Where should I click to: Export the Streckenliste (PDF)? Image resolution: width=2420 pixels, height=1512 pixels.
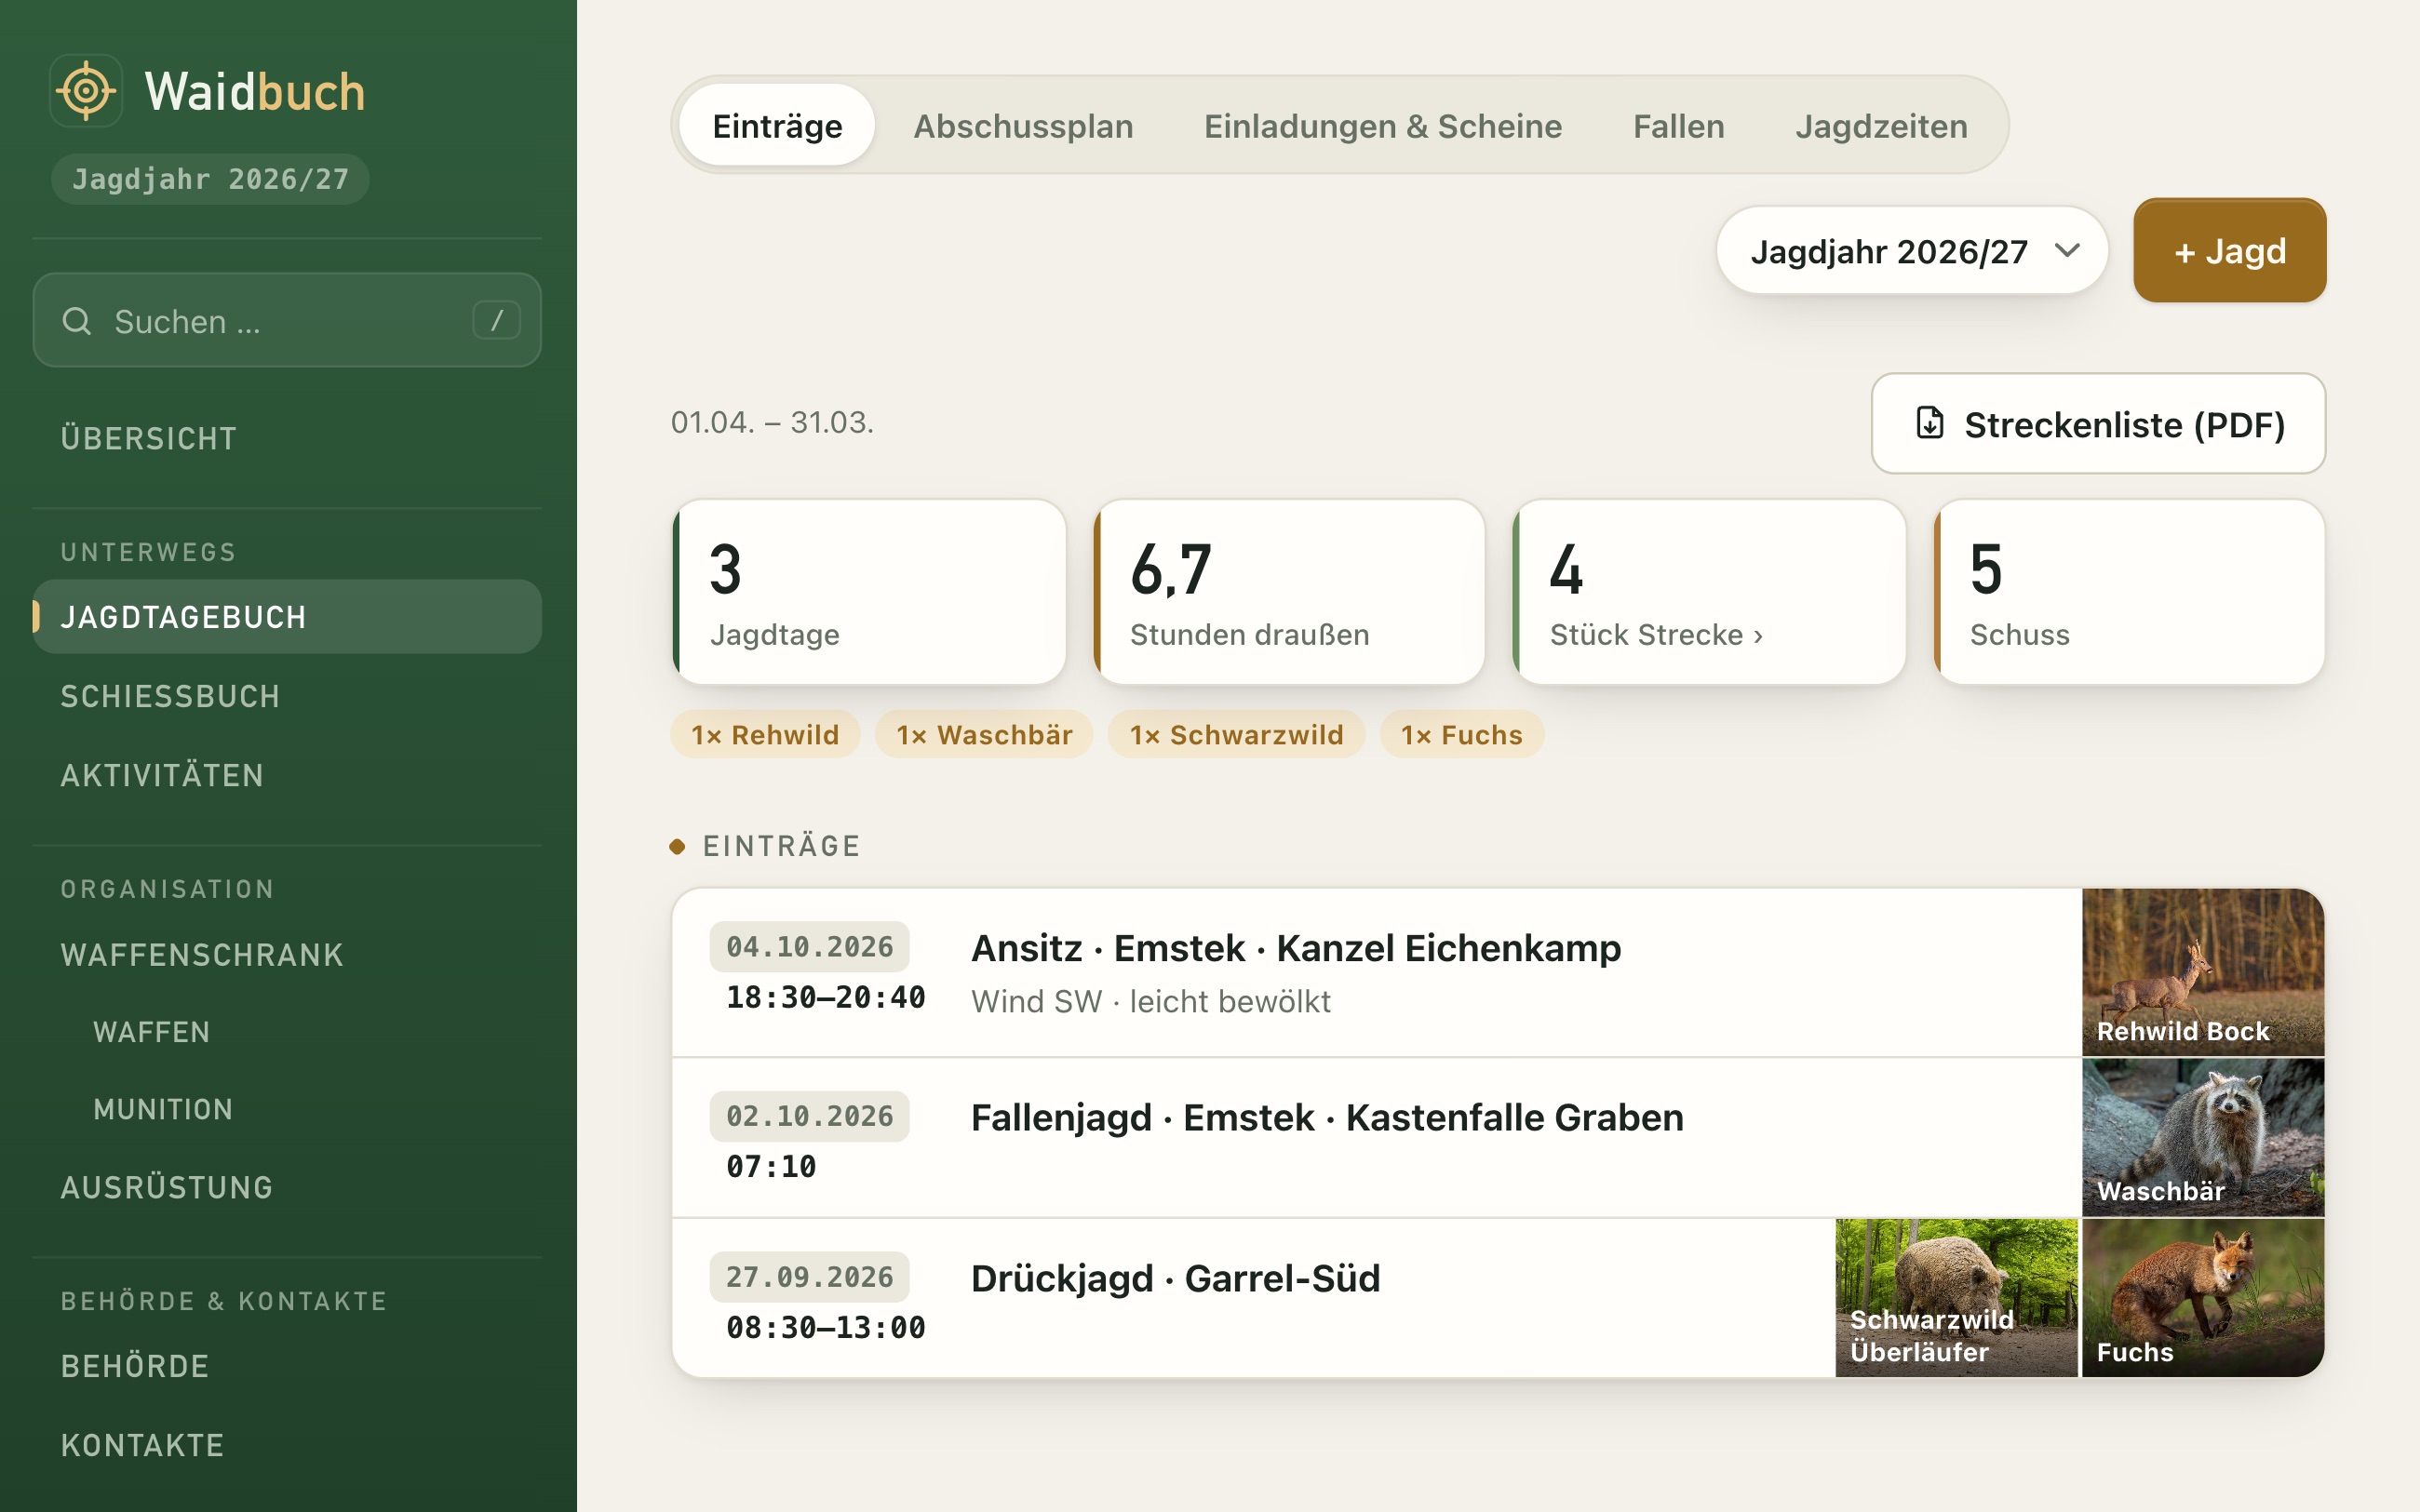(2098, 424)
